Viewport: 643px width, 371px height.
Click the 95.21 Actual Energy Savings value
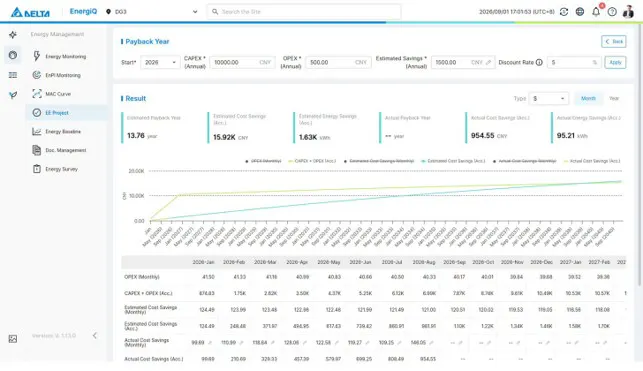[566, 136]
